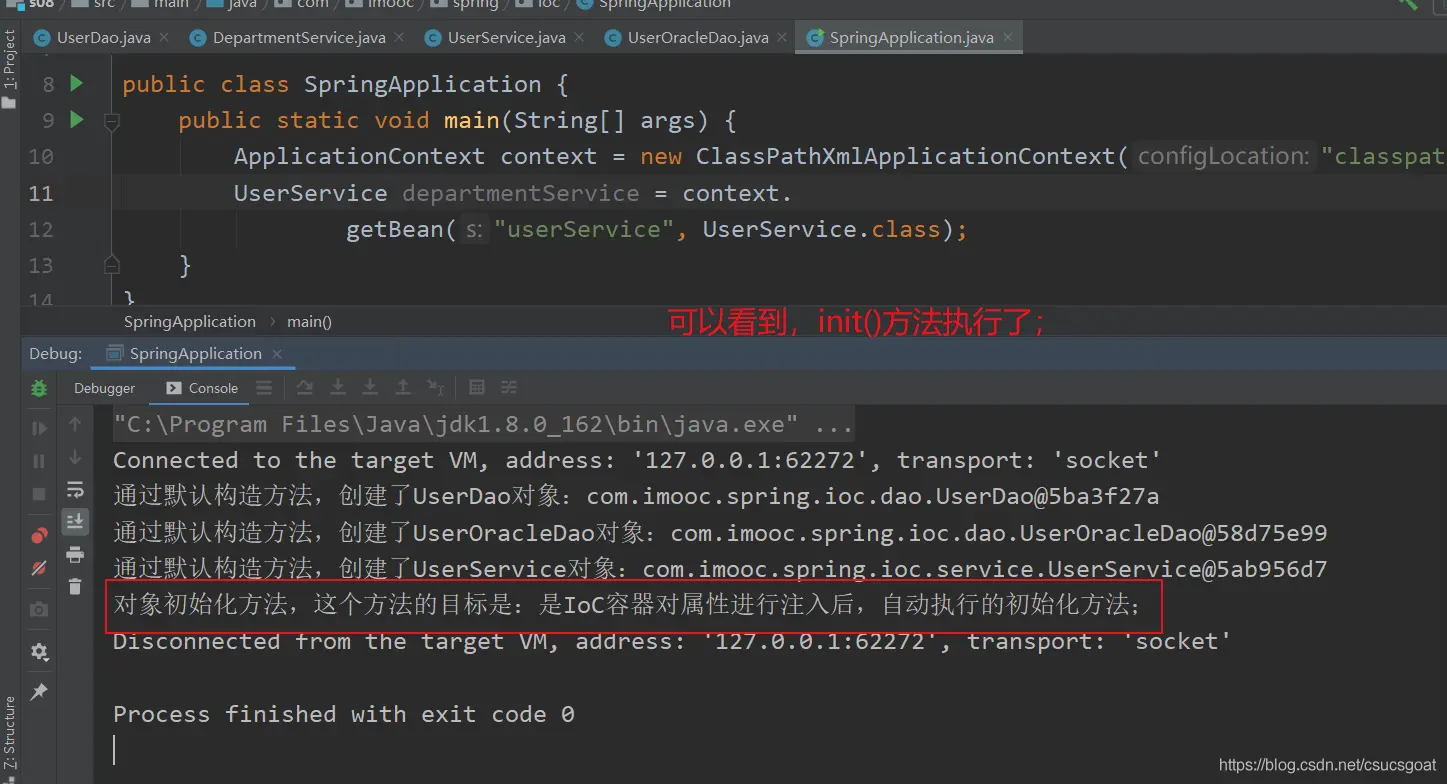Image resolution: width=1447 pixels, height=784 pixels.
Task: Close the UserOracleDao.java tab
Action: click(782, 38)
